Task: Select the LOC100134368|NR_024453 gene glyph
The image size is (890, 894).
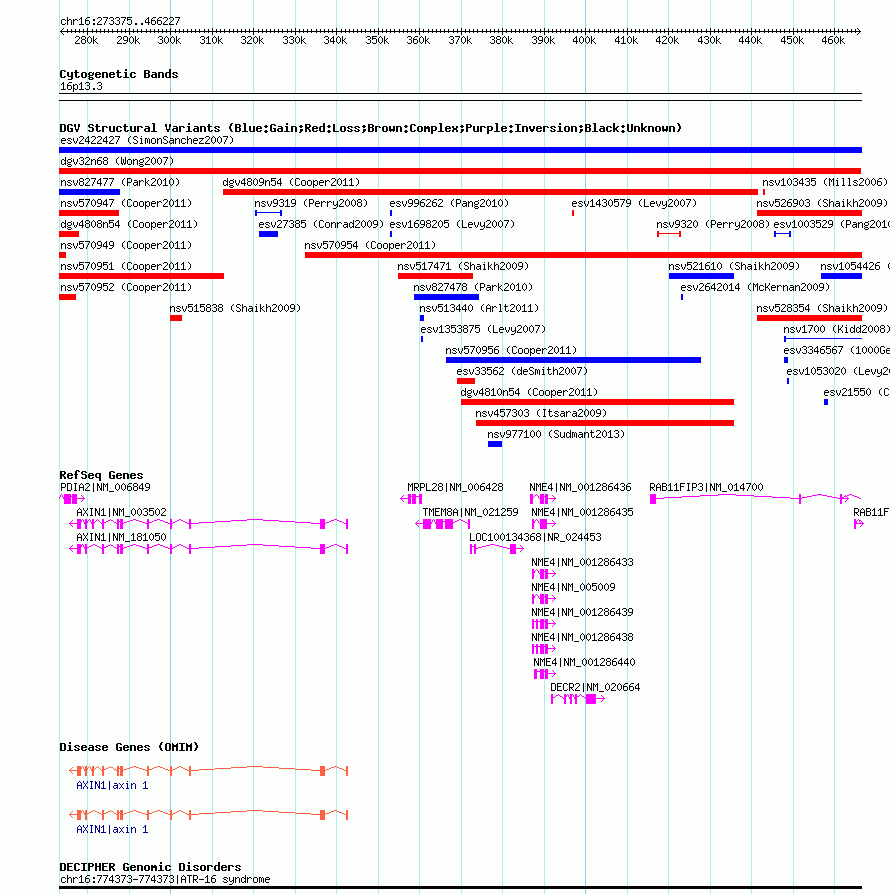Action: (497, 548)
